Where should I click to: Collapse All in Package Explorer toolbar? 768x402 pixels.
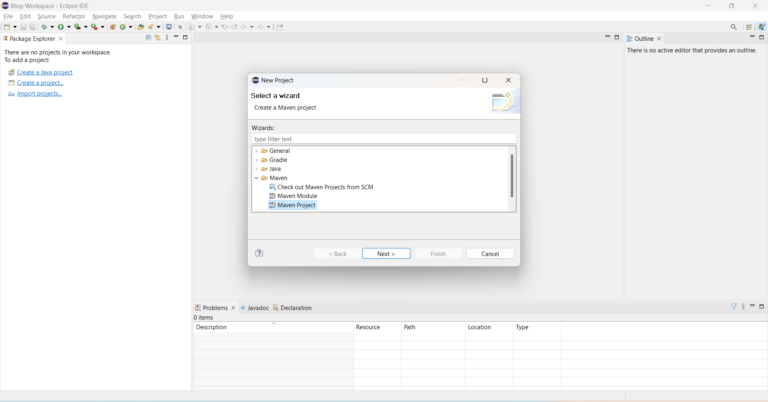tap(148, 38)
